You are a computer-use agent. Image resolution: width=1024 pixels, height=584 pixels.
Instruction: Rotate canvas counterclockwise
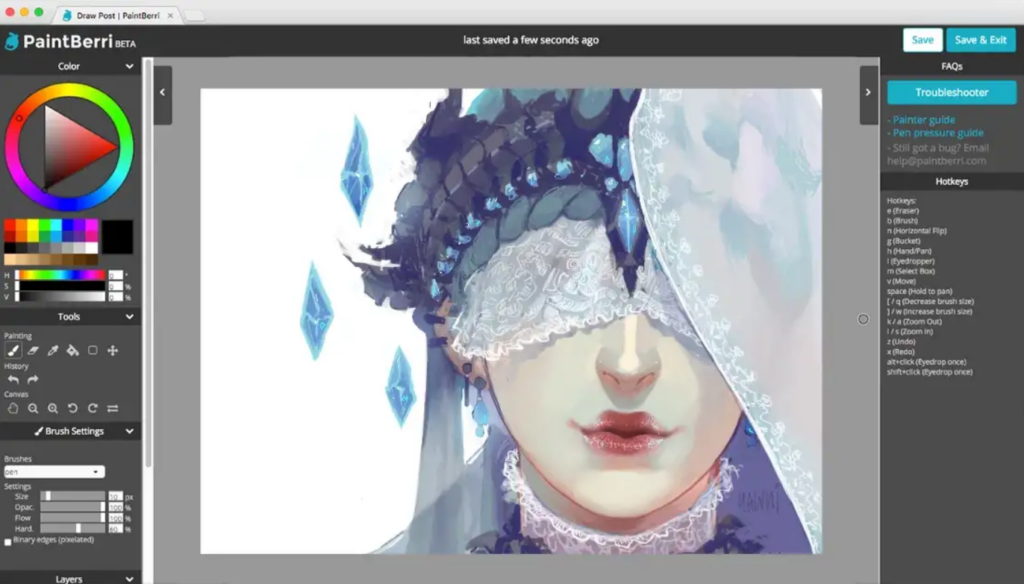tap(72, 408)
